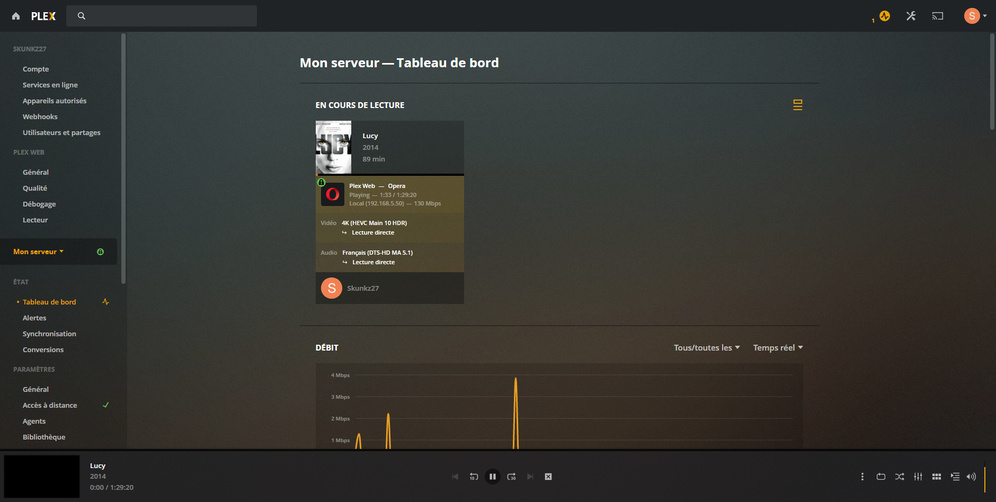
Task: Click the green secure-connection lock badge
Action: [321, 182]
